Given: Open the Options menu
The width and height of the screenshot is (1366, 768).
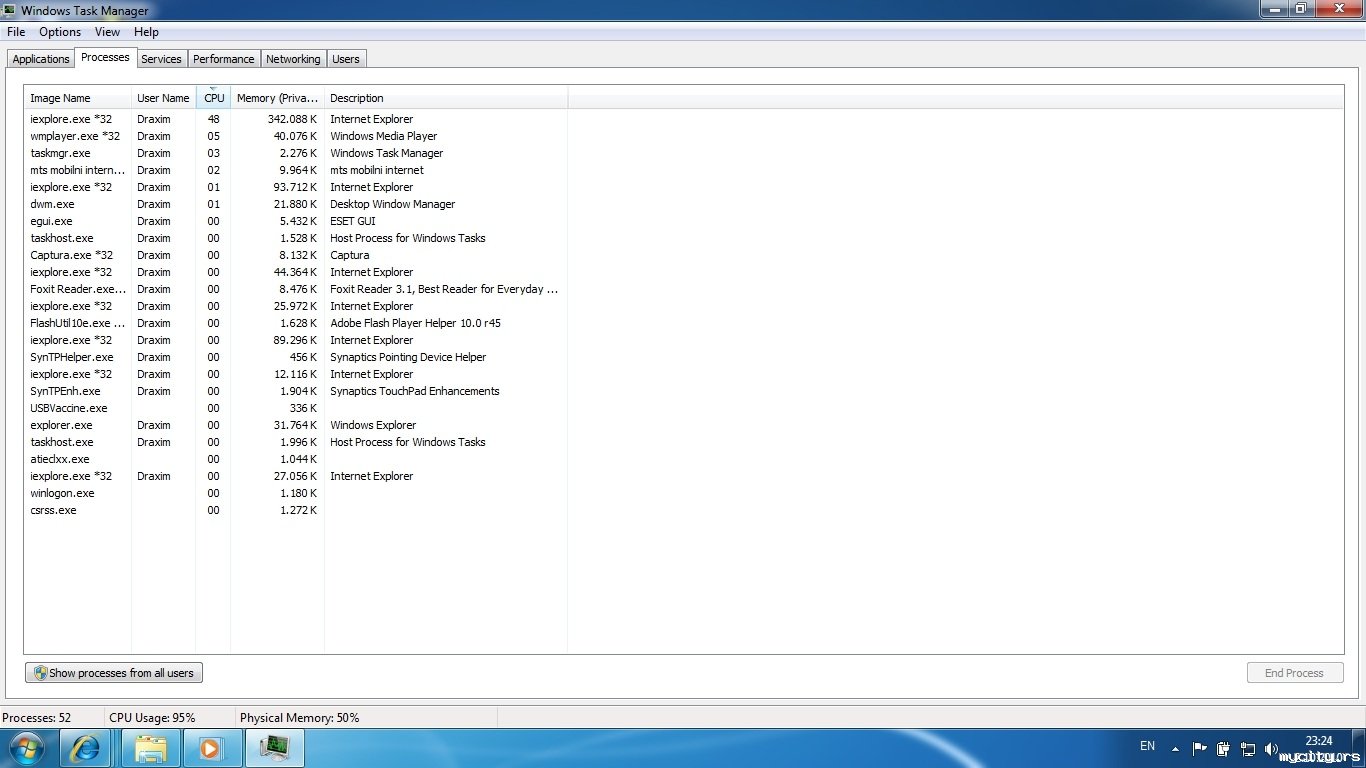Looking at the screenshot, I should click(60, 32).
